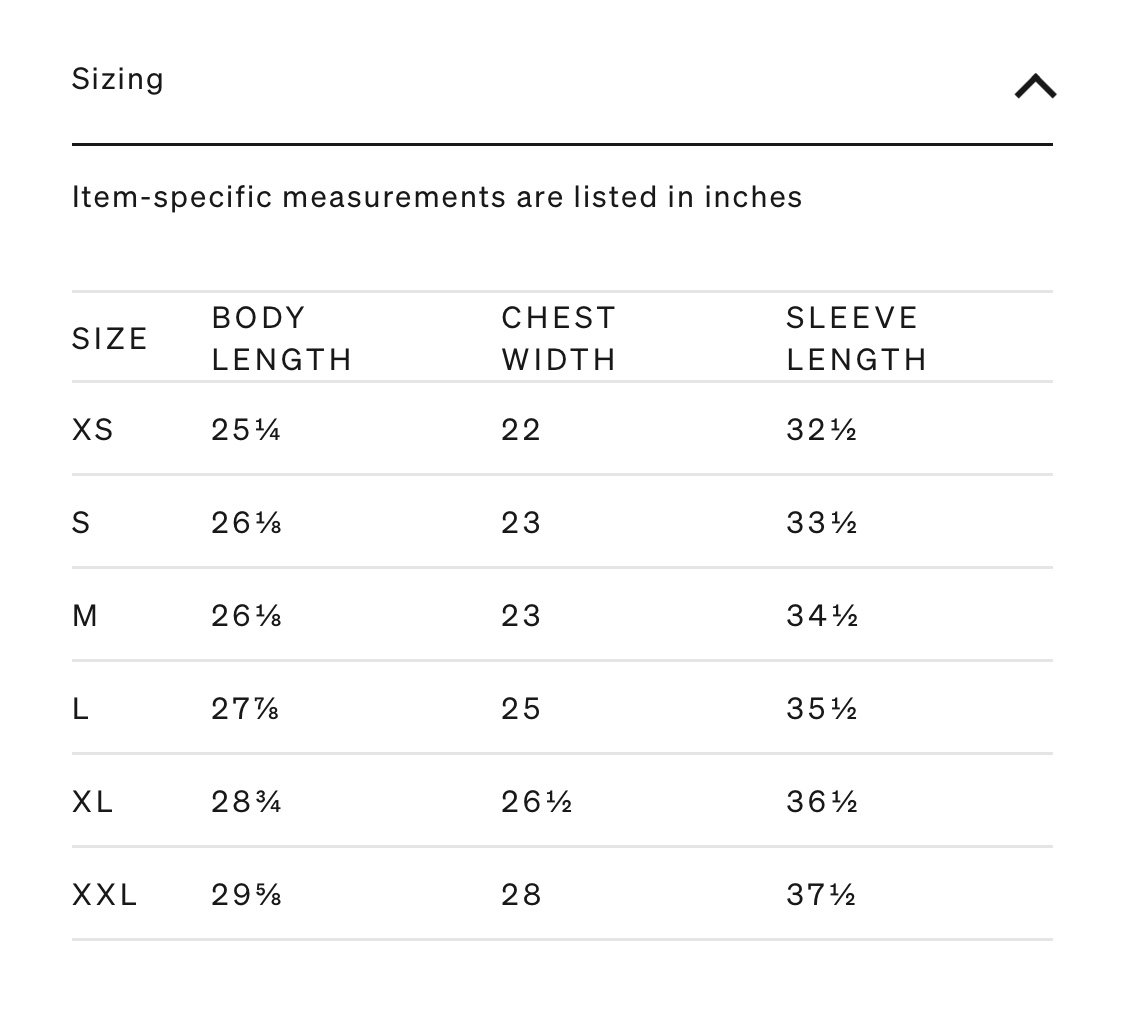The height and width of the screenshot is (1027, 1125).
Task: Select the SLEEVE LENGTH column header
Action: coord(857,339)
